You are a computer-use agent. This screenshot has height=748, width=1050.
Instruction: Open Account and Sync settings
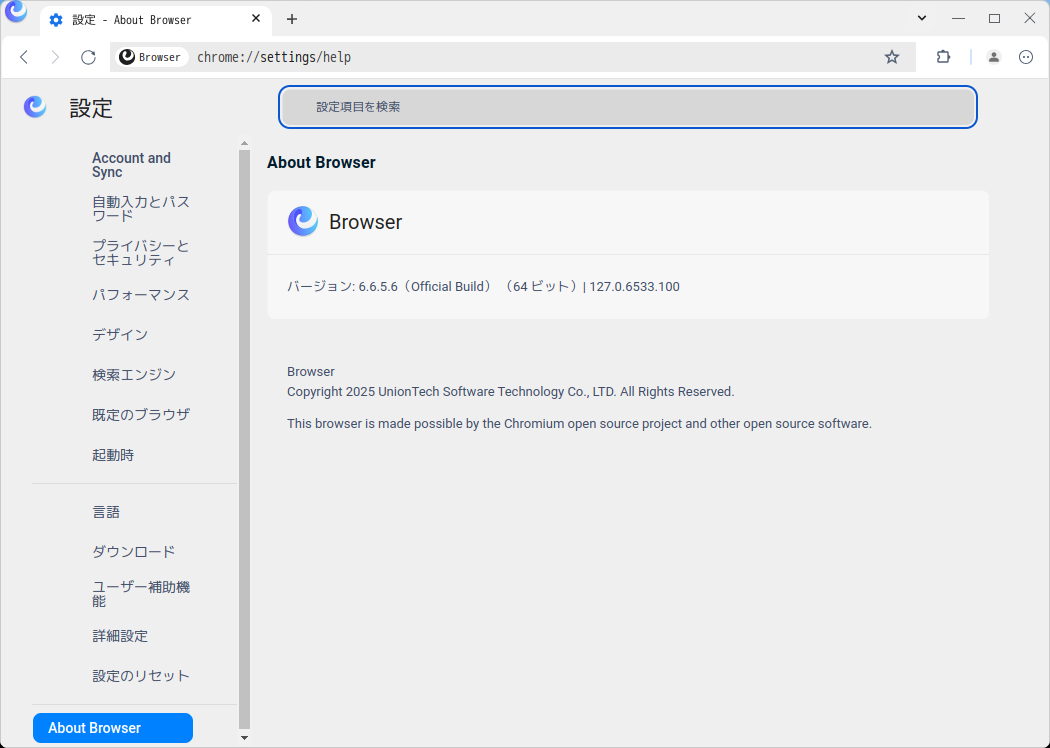(131, 165)
